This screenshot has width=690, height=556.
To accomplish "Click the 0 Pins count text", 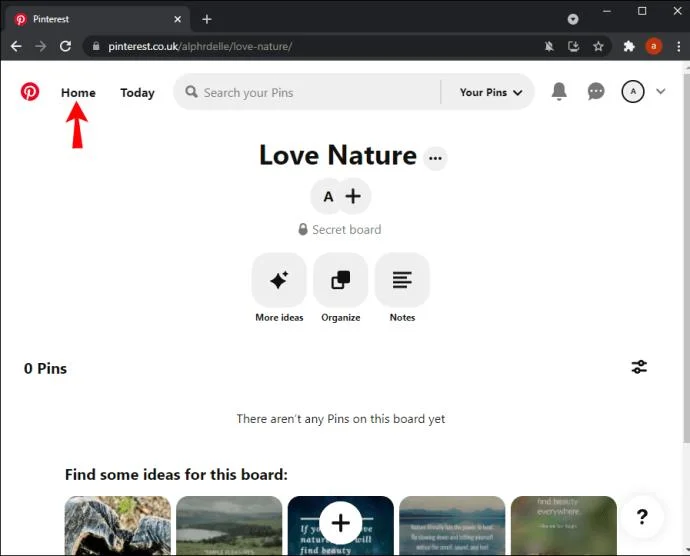I will click(x=45, y=368).
